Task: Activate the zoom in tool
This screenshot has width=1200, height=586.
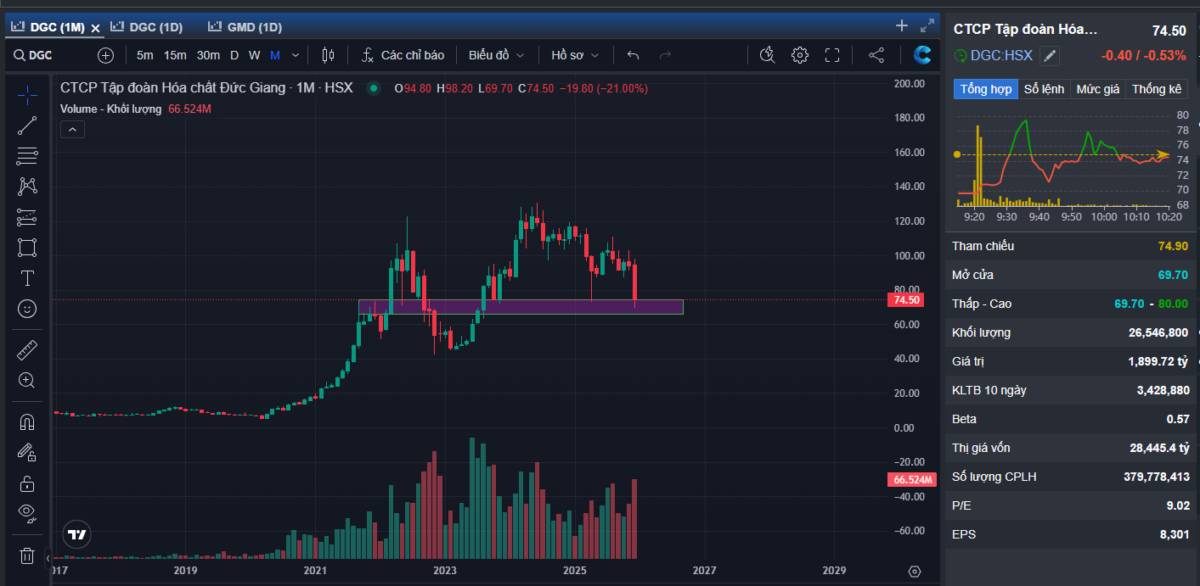Action: tap(27, 380)
